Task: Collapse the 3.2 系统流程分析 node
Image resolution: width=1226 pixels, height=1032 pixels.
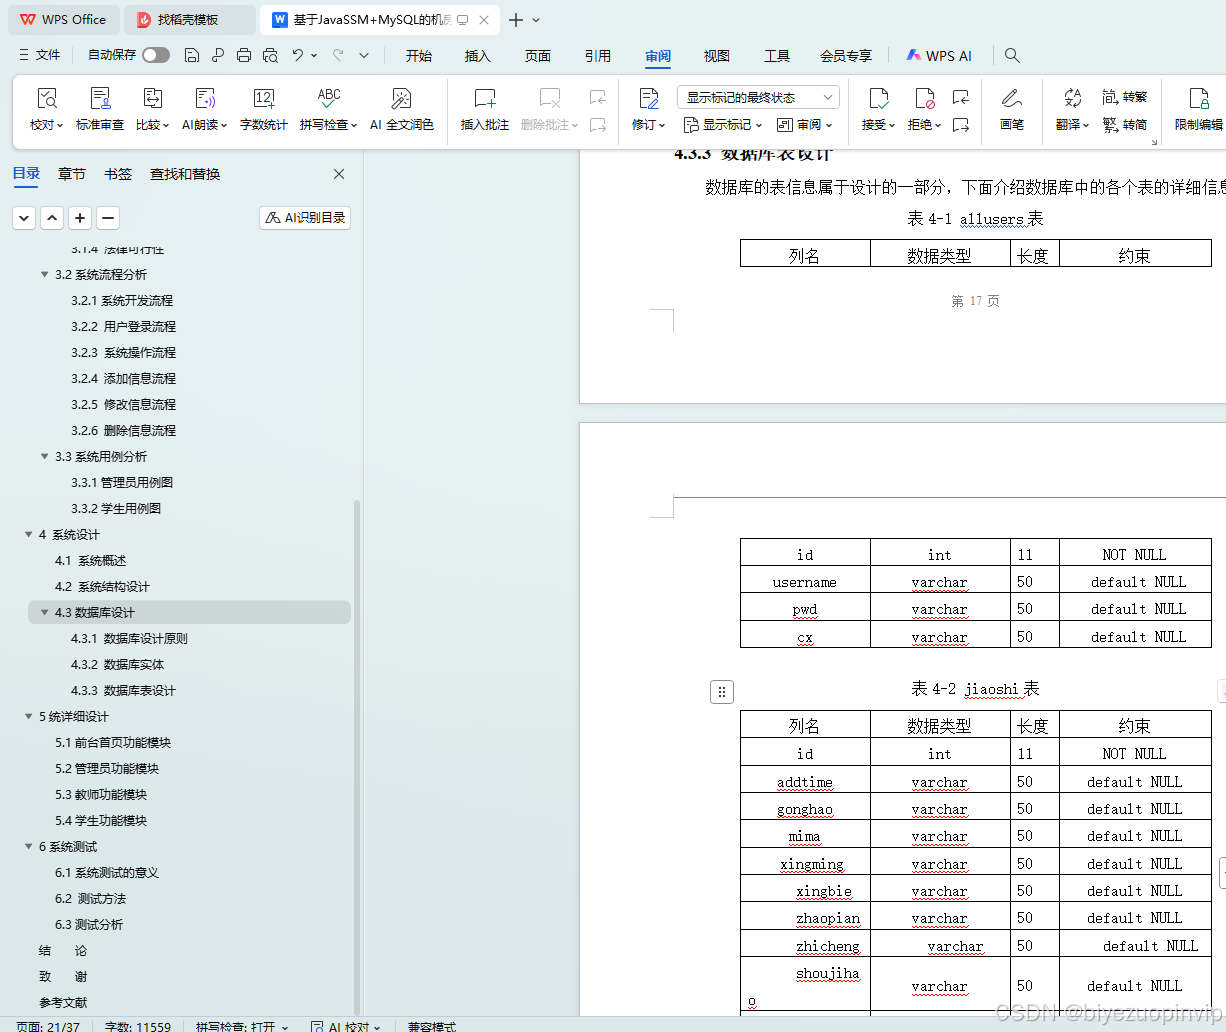Action: [x=44, y=274]
